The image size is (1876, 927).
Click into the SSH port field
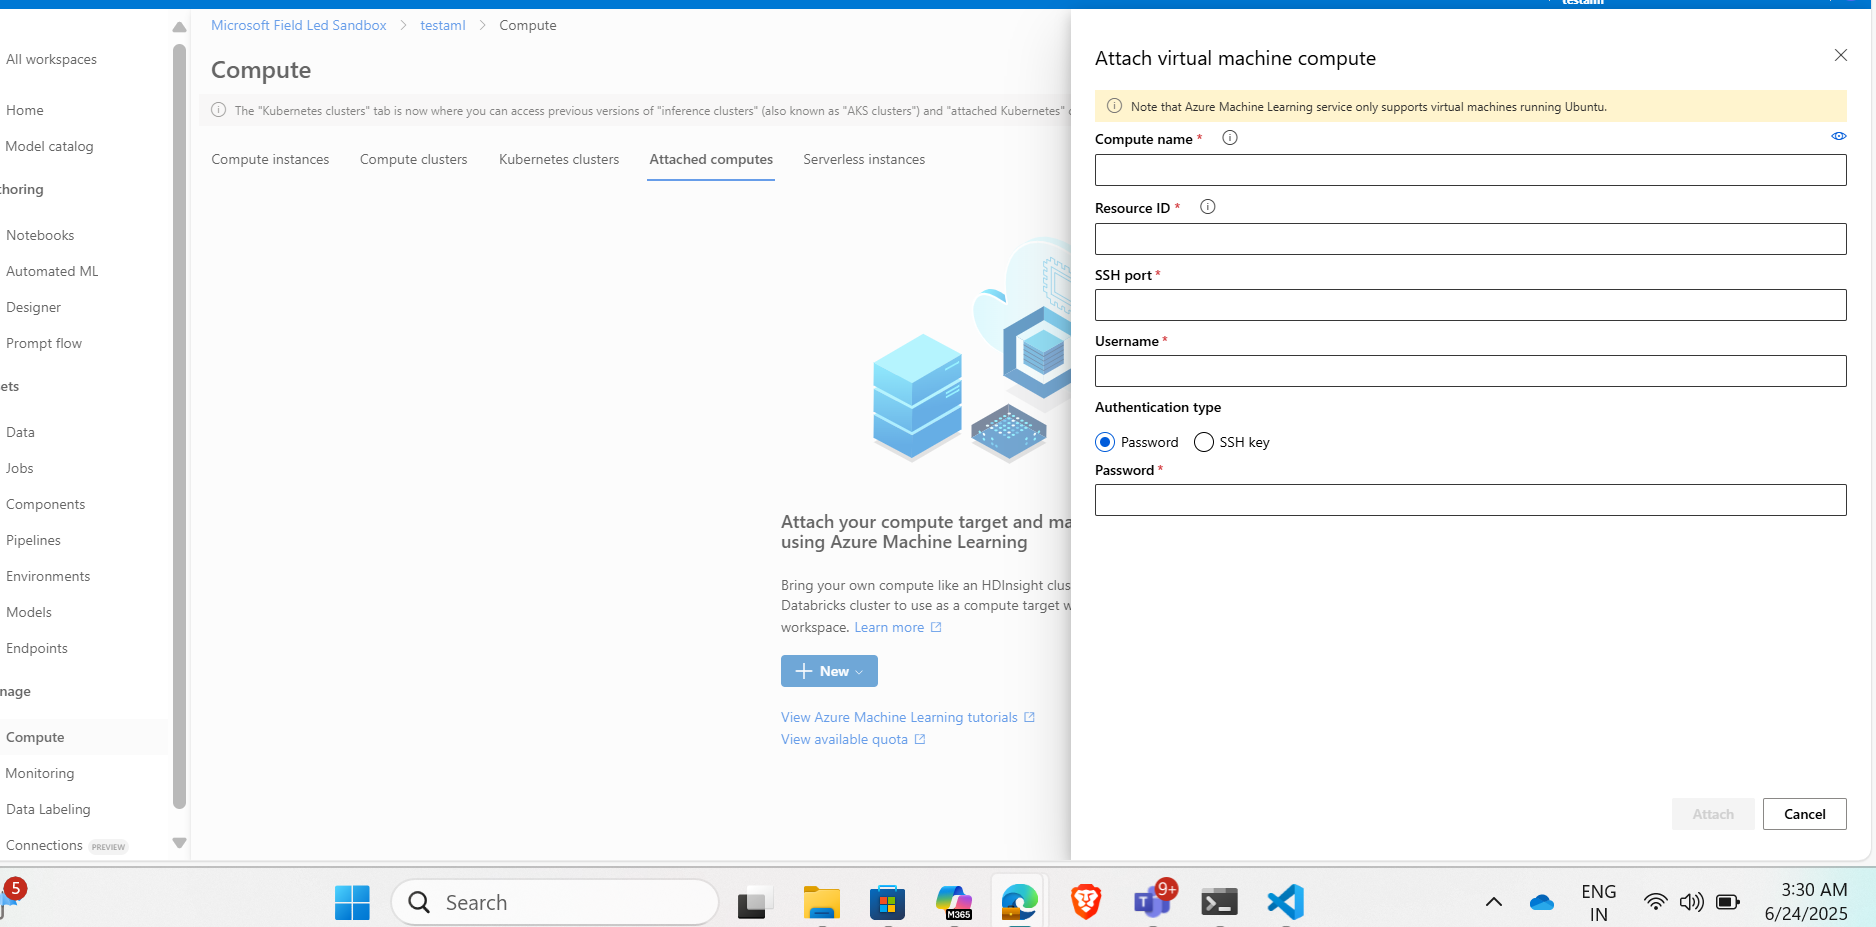click(x=1470, y=305)
